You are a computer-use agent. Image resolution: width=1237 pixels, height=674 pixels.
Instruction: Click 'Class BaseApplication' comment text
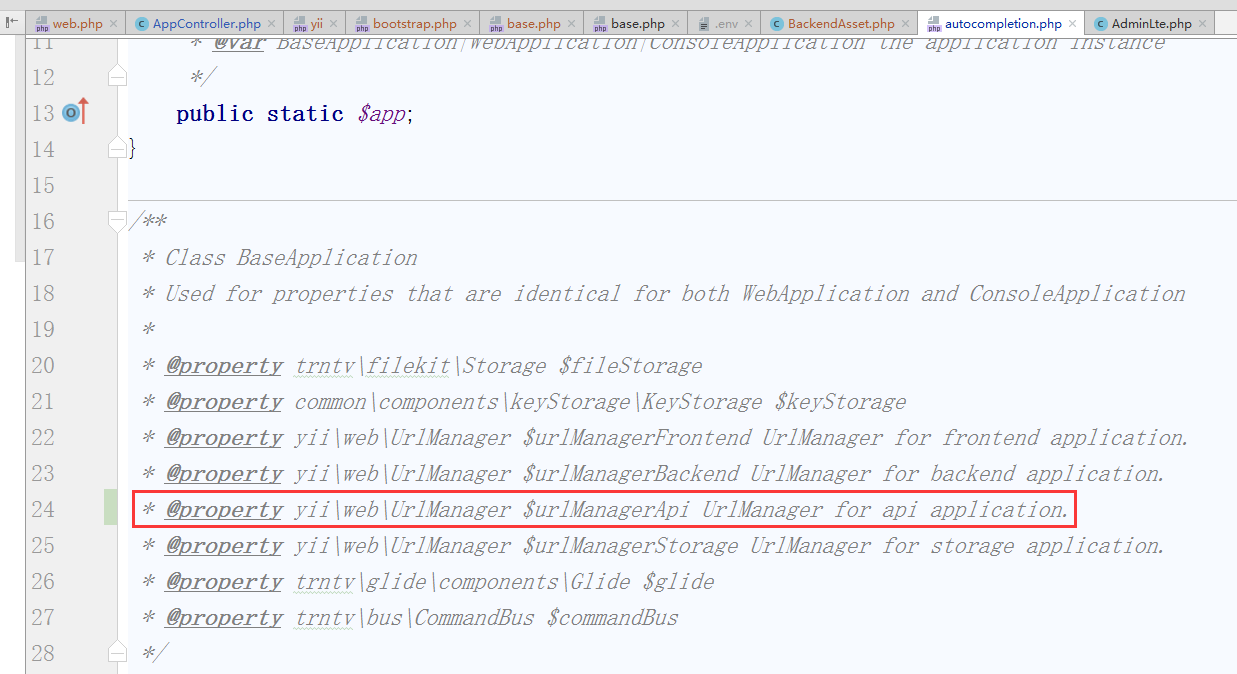point(291,257)
